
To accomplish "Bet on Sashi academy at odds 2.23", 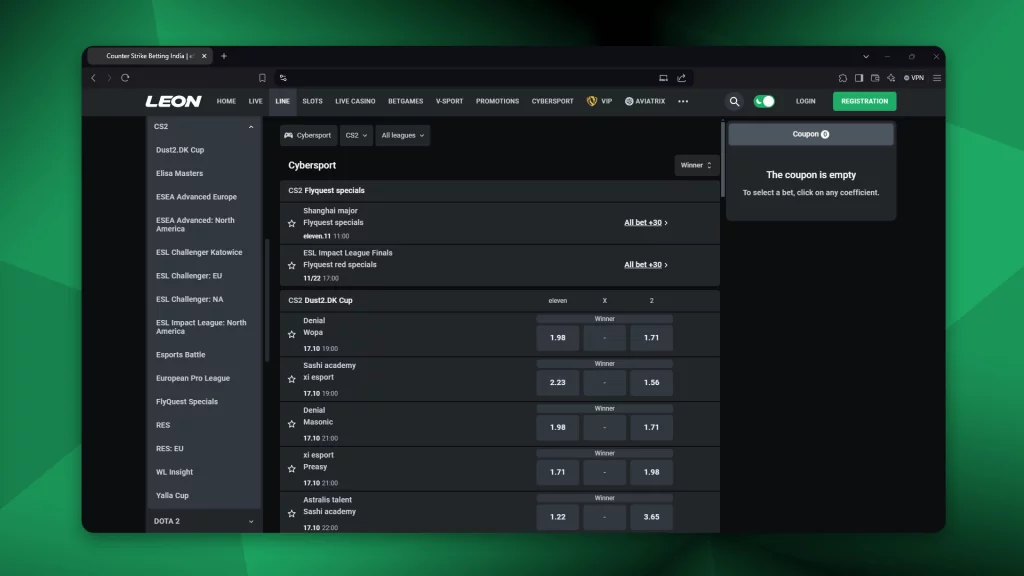I will 558,382.
